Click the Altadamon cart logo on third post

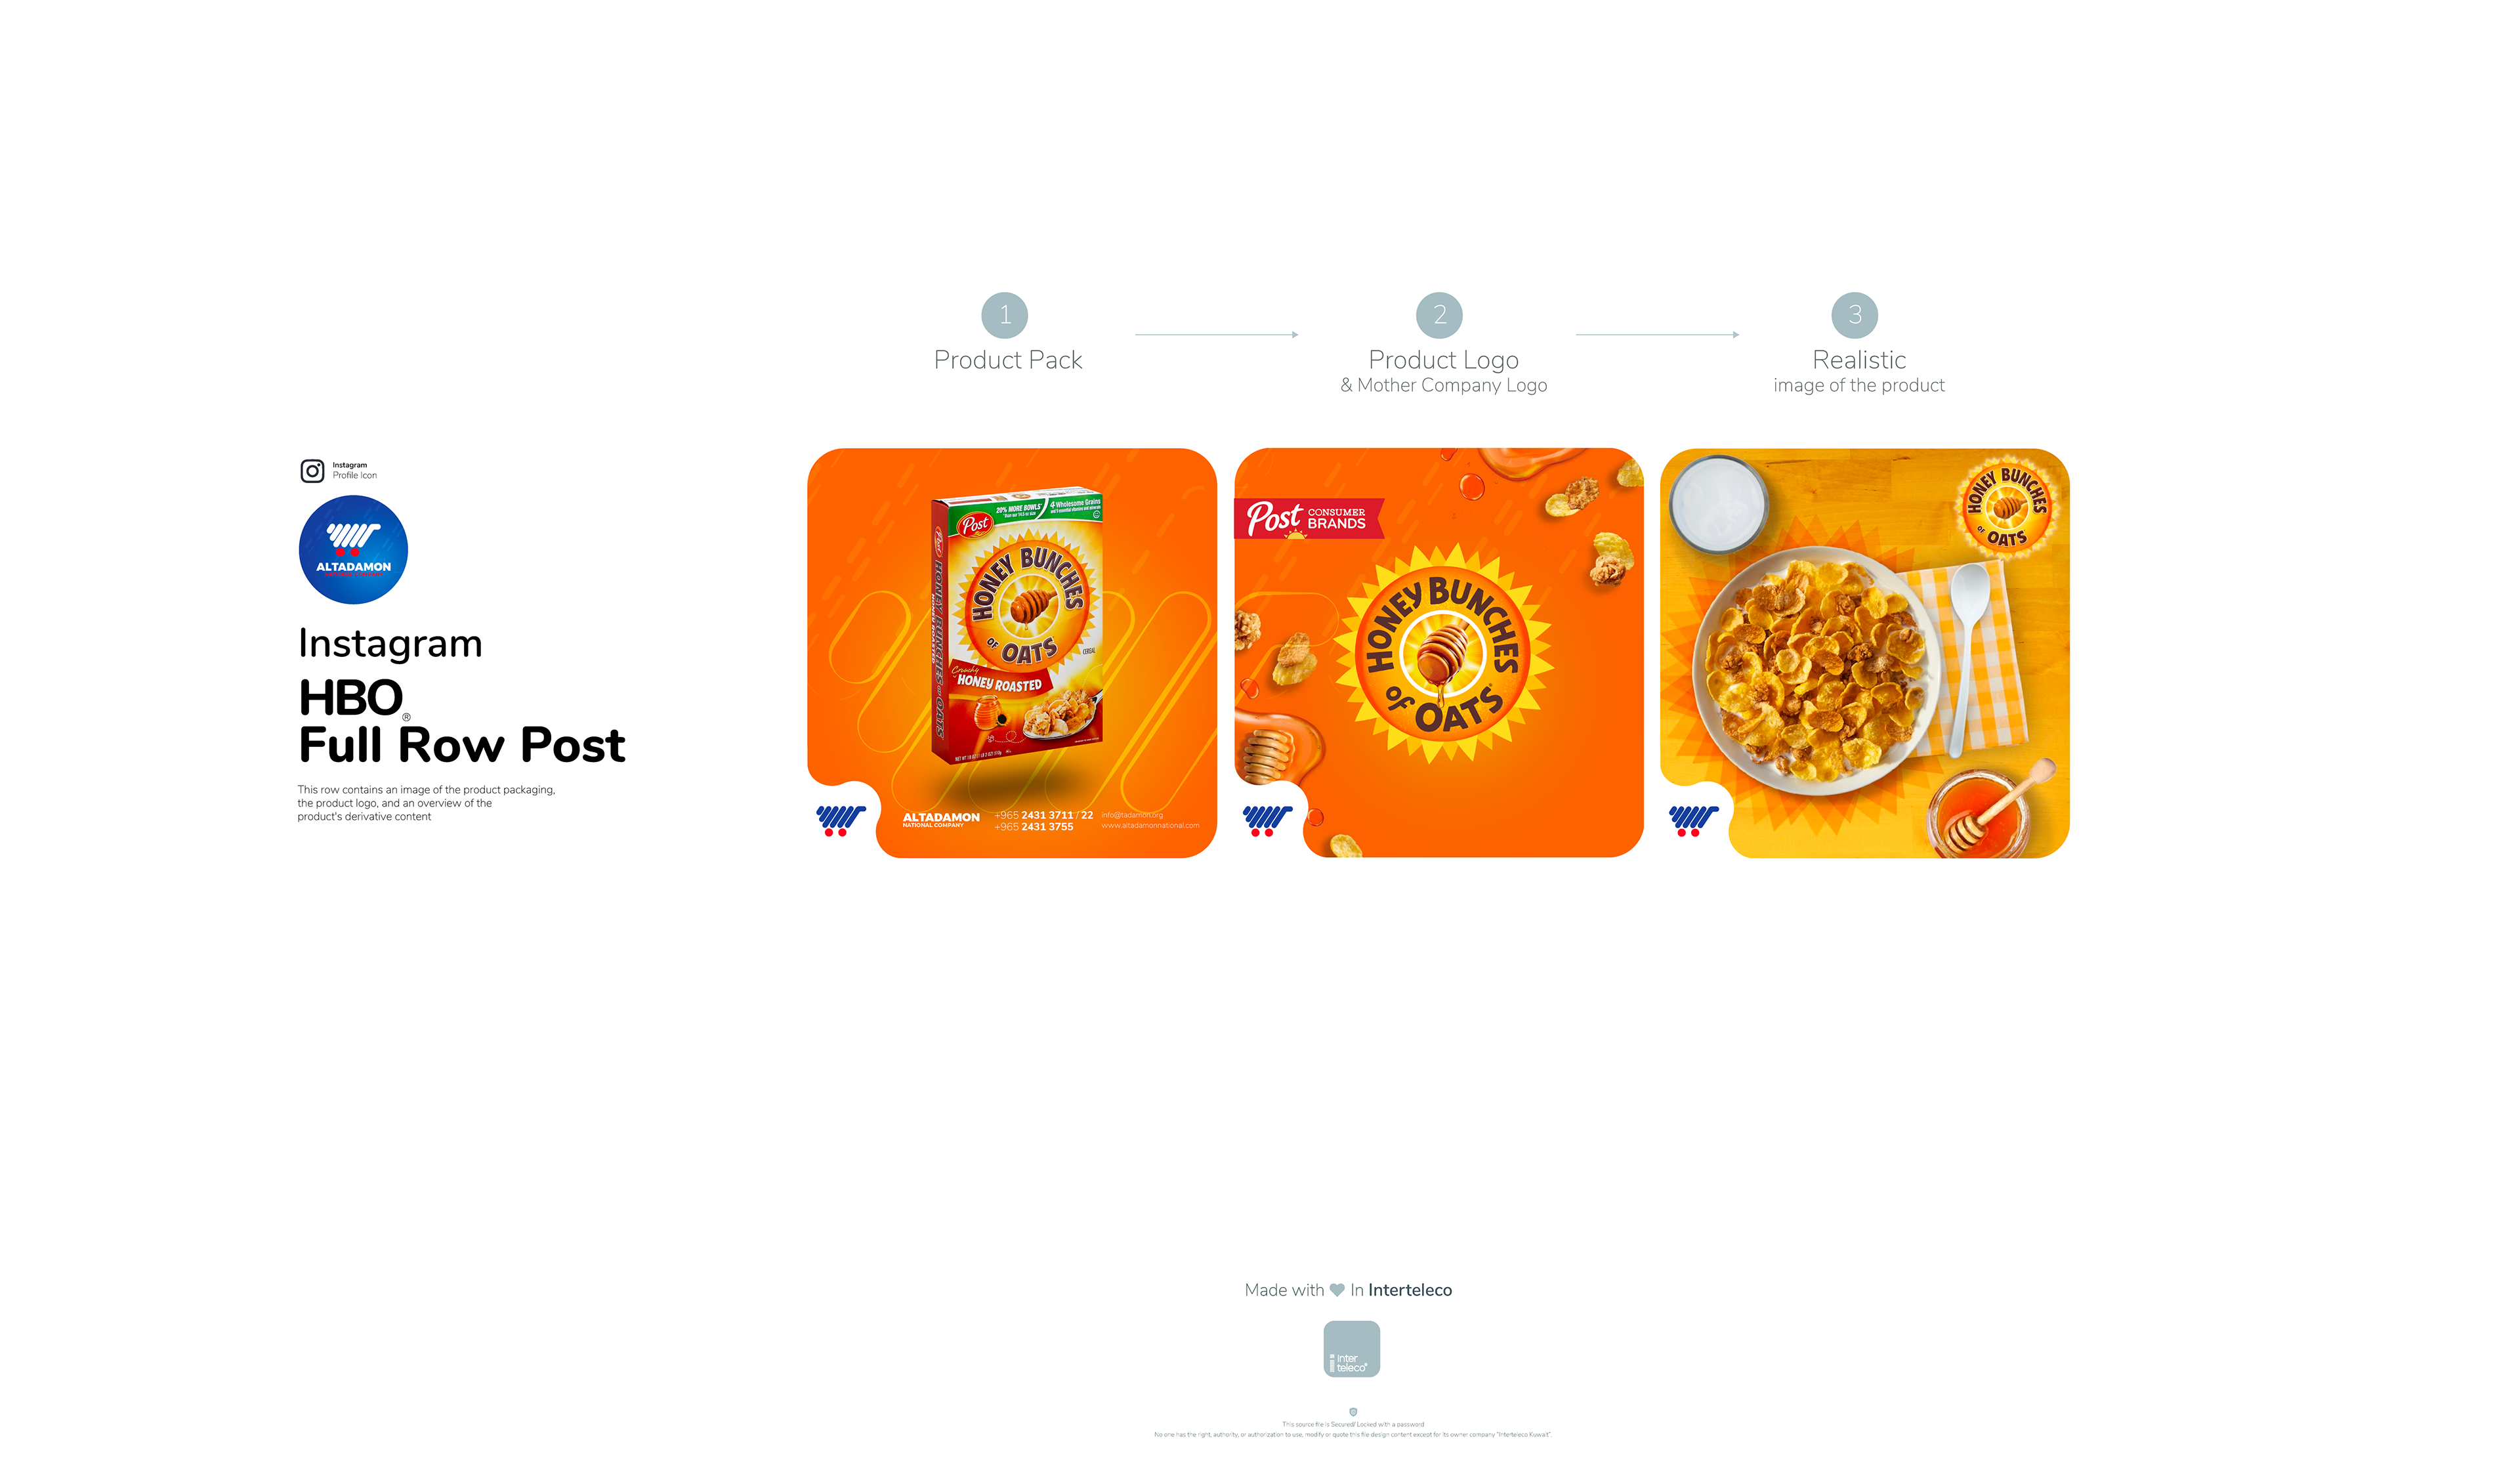tap(1693, 821)
